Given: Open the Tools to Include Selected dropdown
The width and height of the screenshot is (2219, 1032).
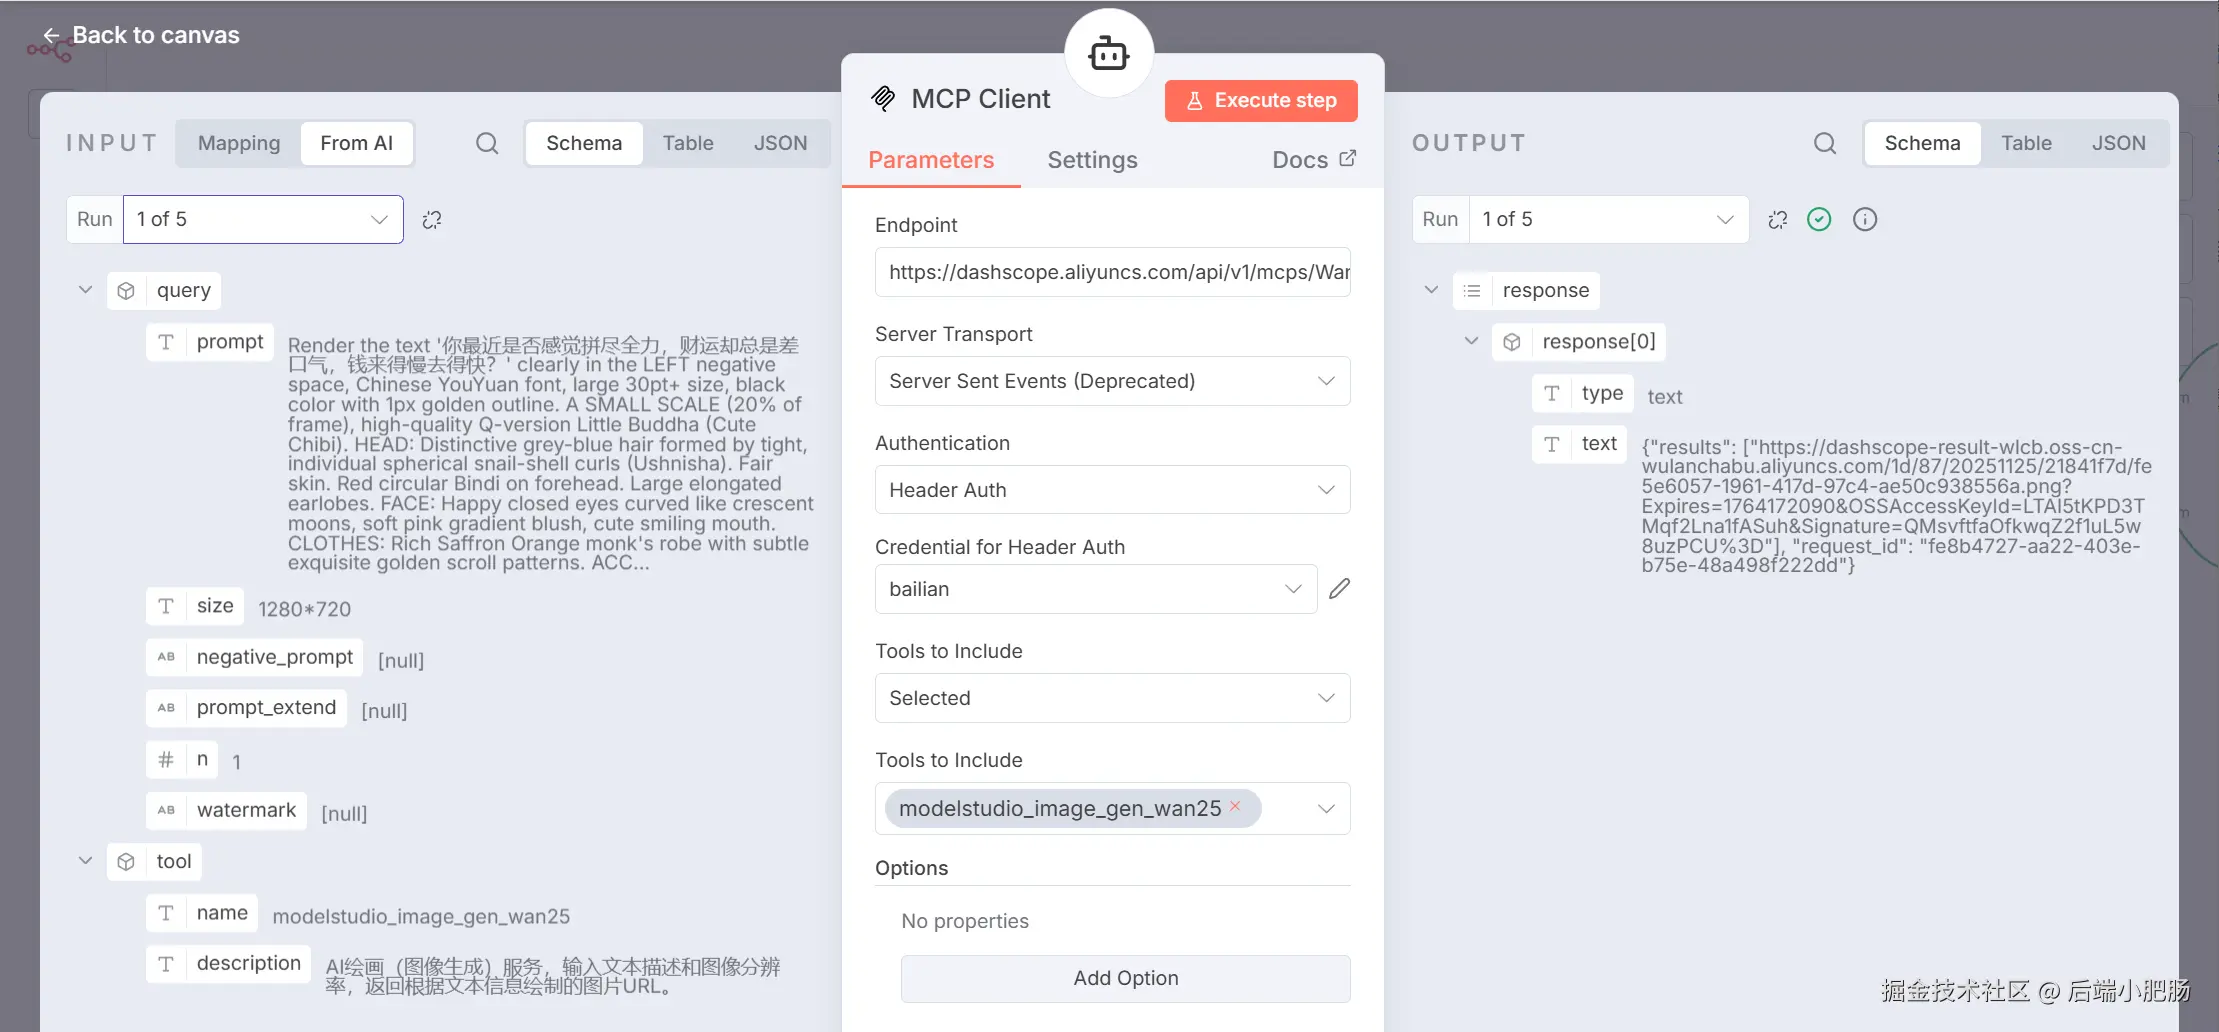Looking at the screenshot, I should click(1112, 698).
